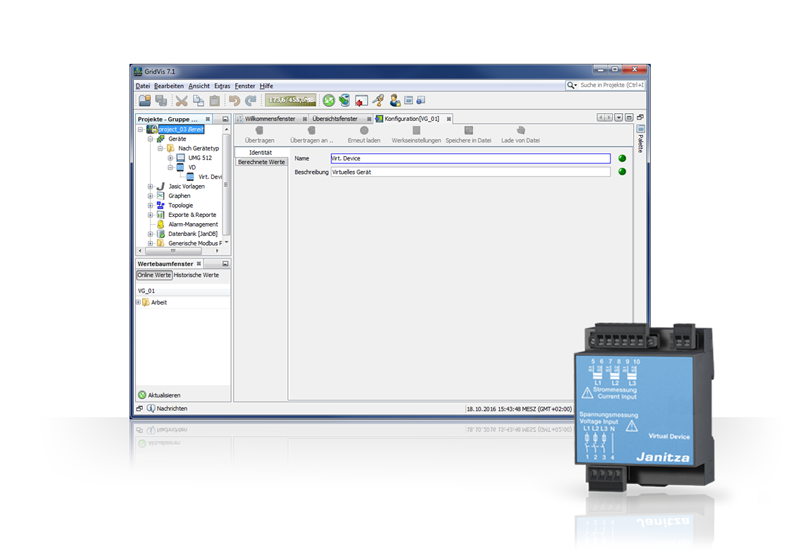Click the cut scissors icon
This screenshot has height=560, width=800.
click(182, 100)
